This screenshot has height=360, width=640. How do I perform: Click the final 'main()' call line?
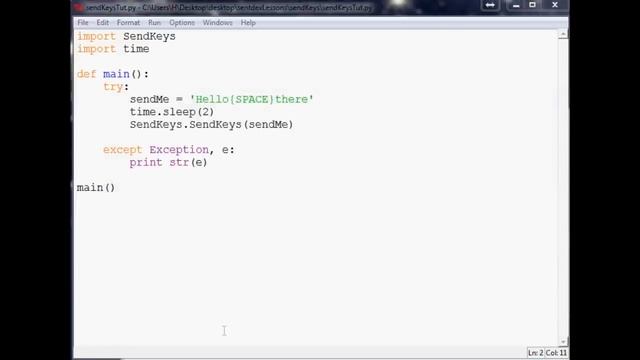(x=96, y=188)
